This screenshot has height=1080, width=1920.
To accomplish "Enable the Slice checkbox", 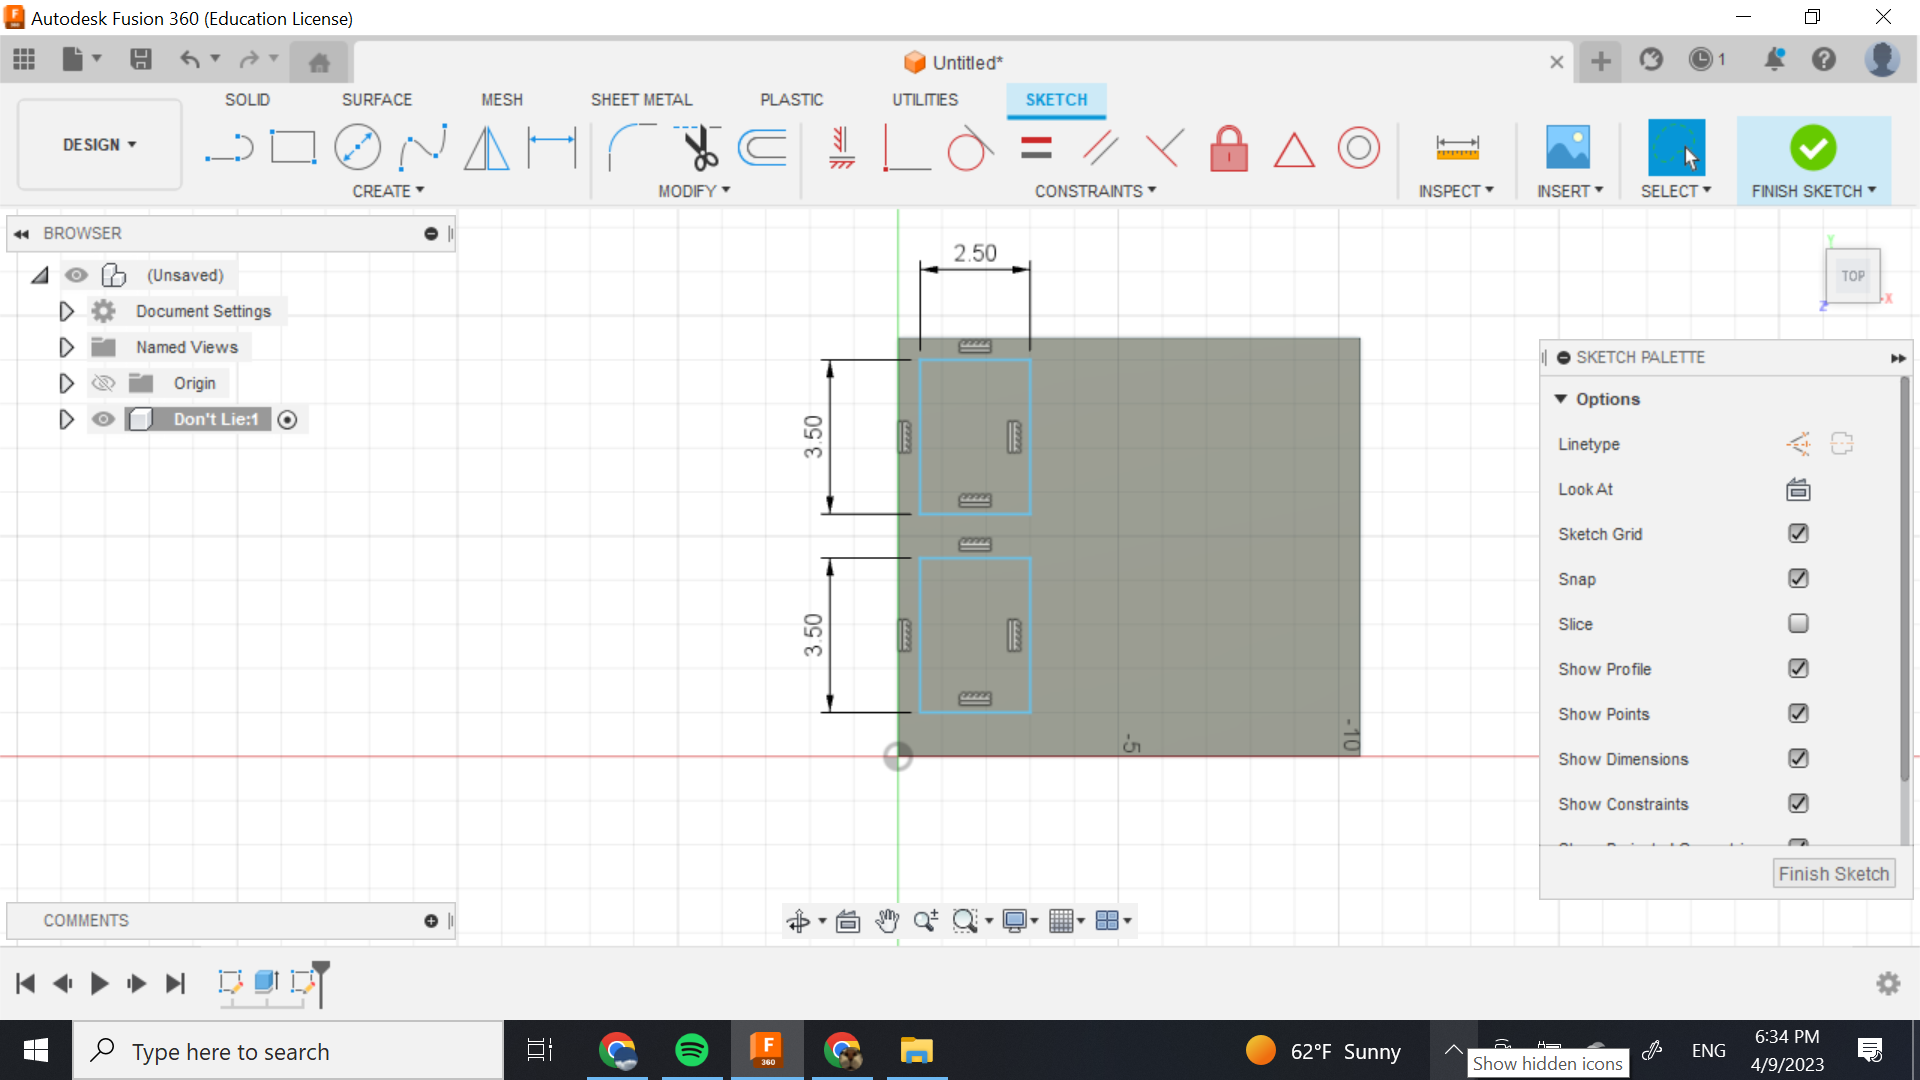I will [x=1798, y=624].
